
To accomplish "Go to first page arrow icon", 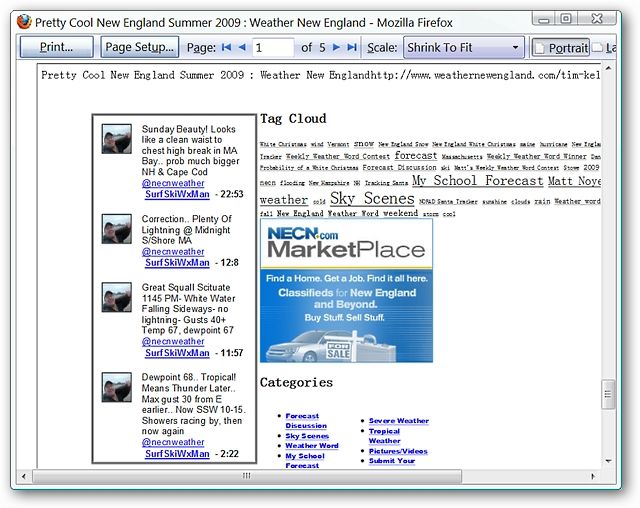I will tap(227, 47).
